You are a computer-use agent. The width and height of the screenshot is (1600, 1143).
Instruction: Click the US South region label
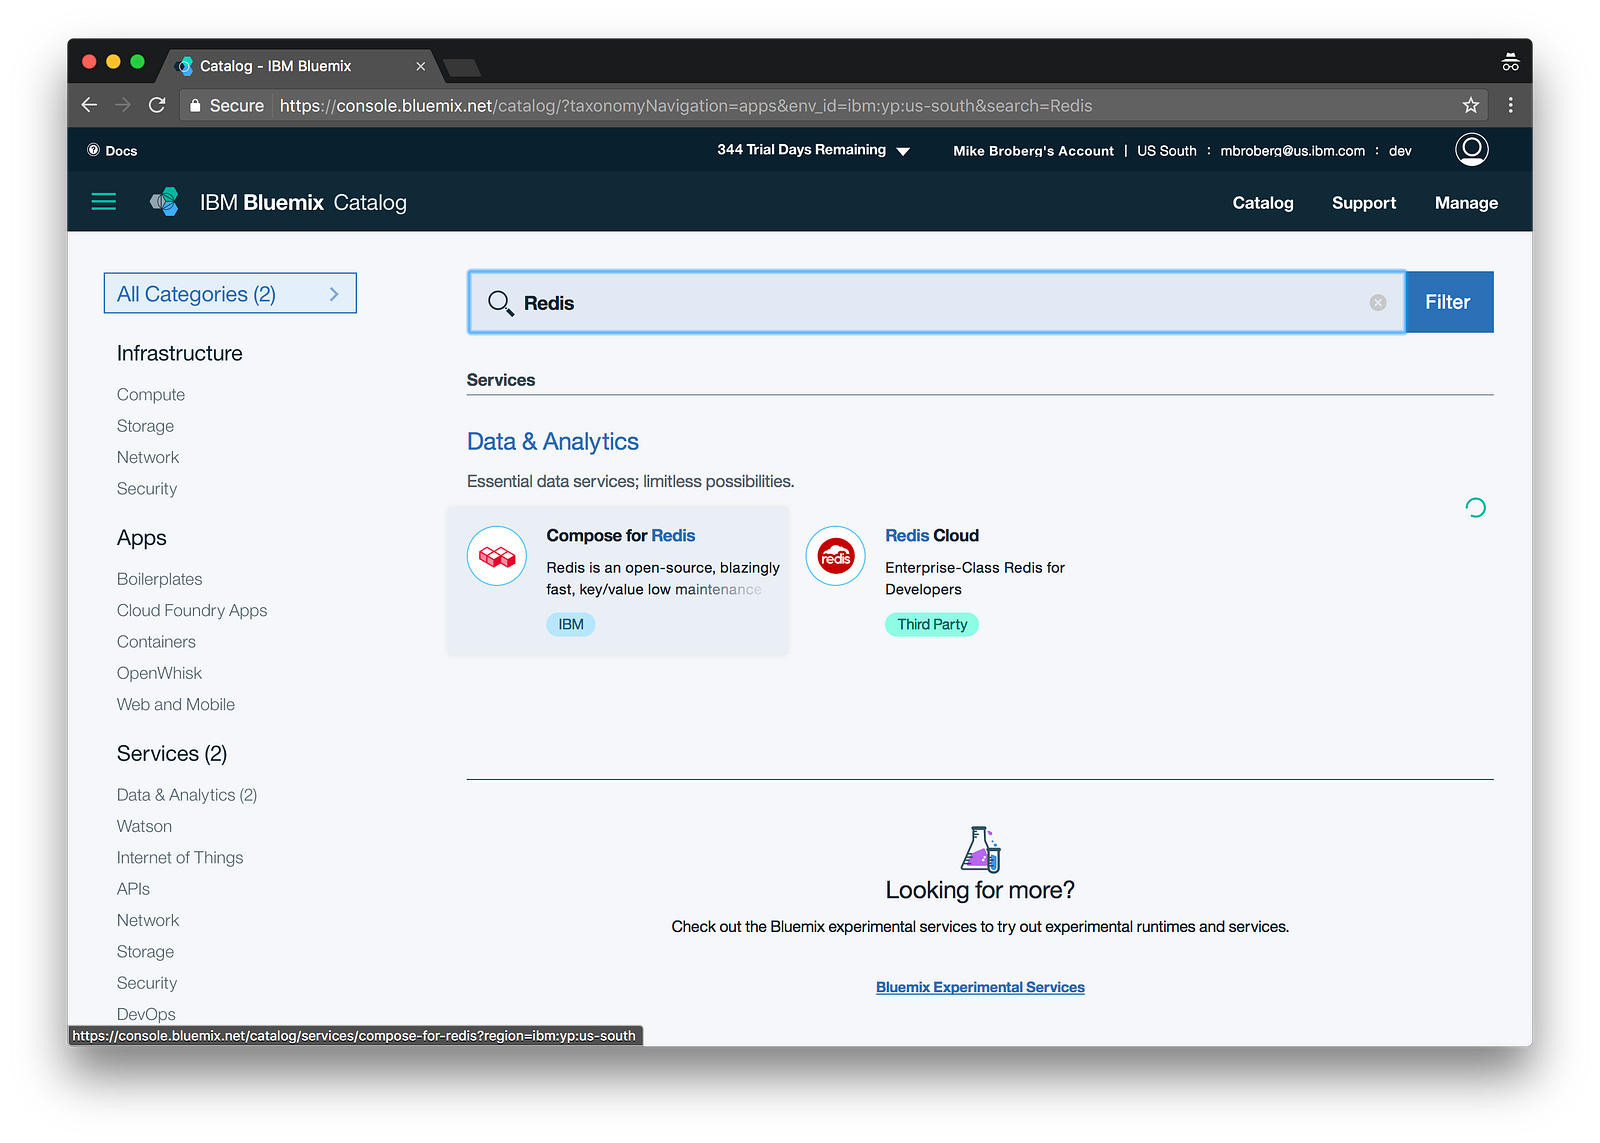1167,151
